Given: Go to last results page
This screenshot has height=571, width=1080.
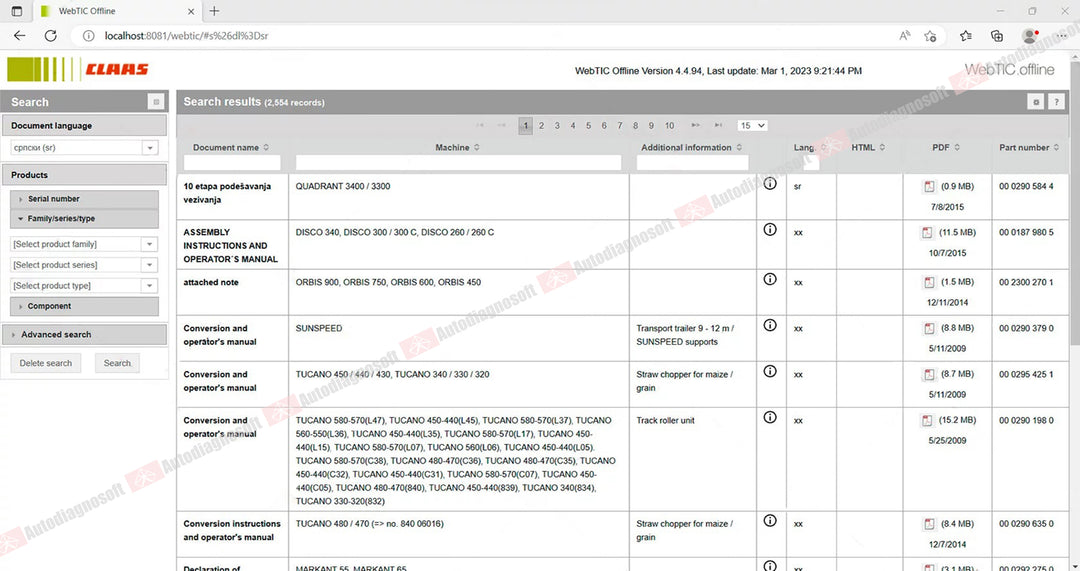Looking at the screenshot, I should pos(718,125).
